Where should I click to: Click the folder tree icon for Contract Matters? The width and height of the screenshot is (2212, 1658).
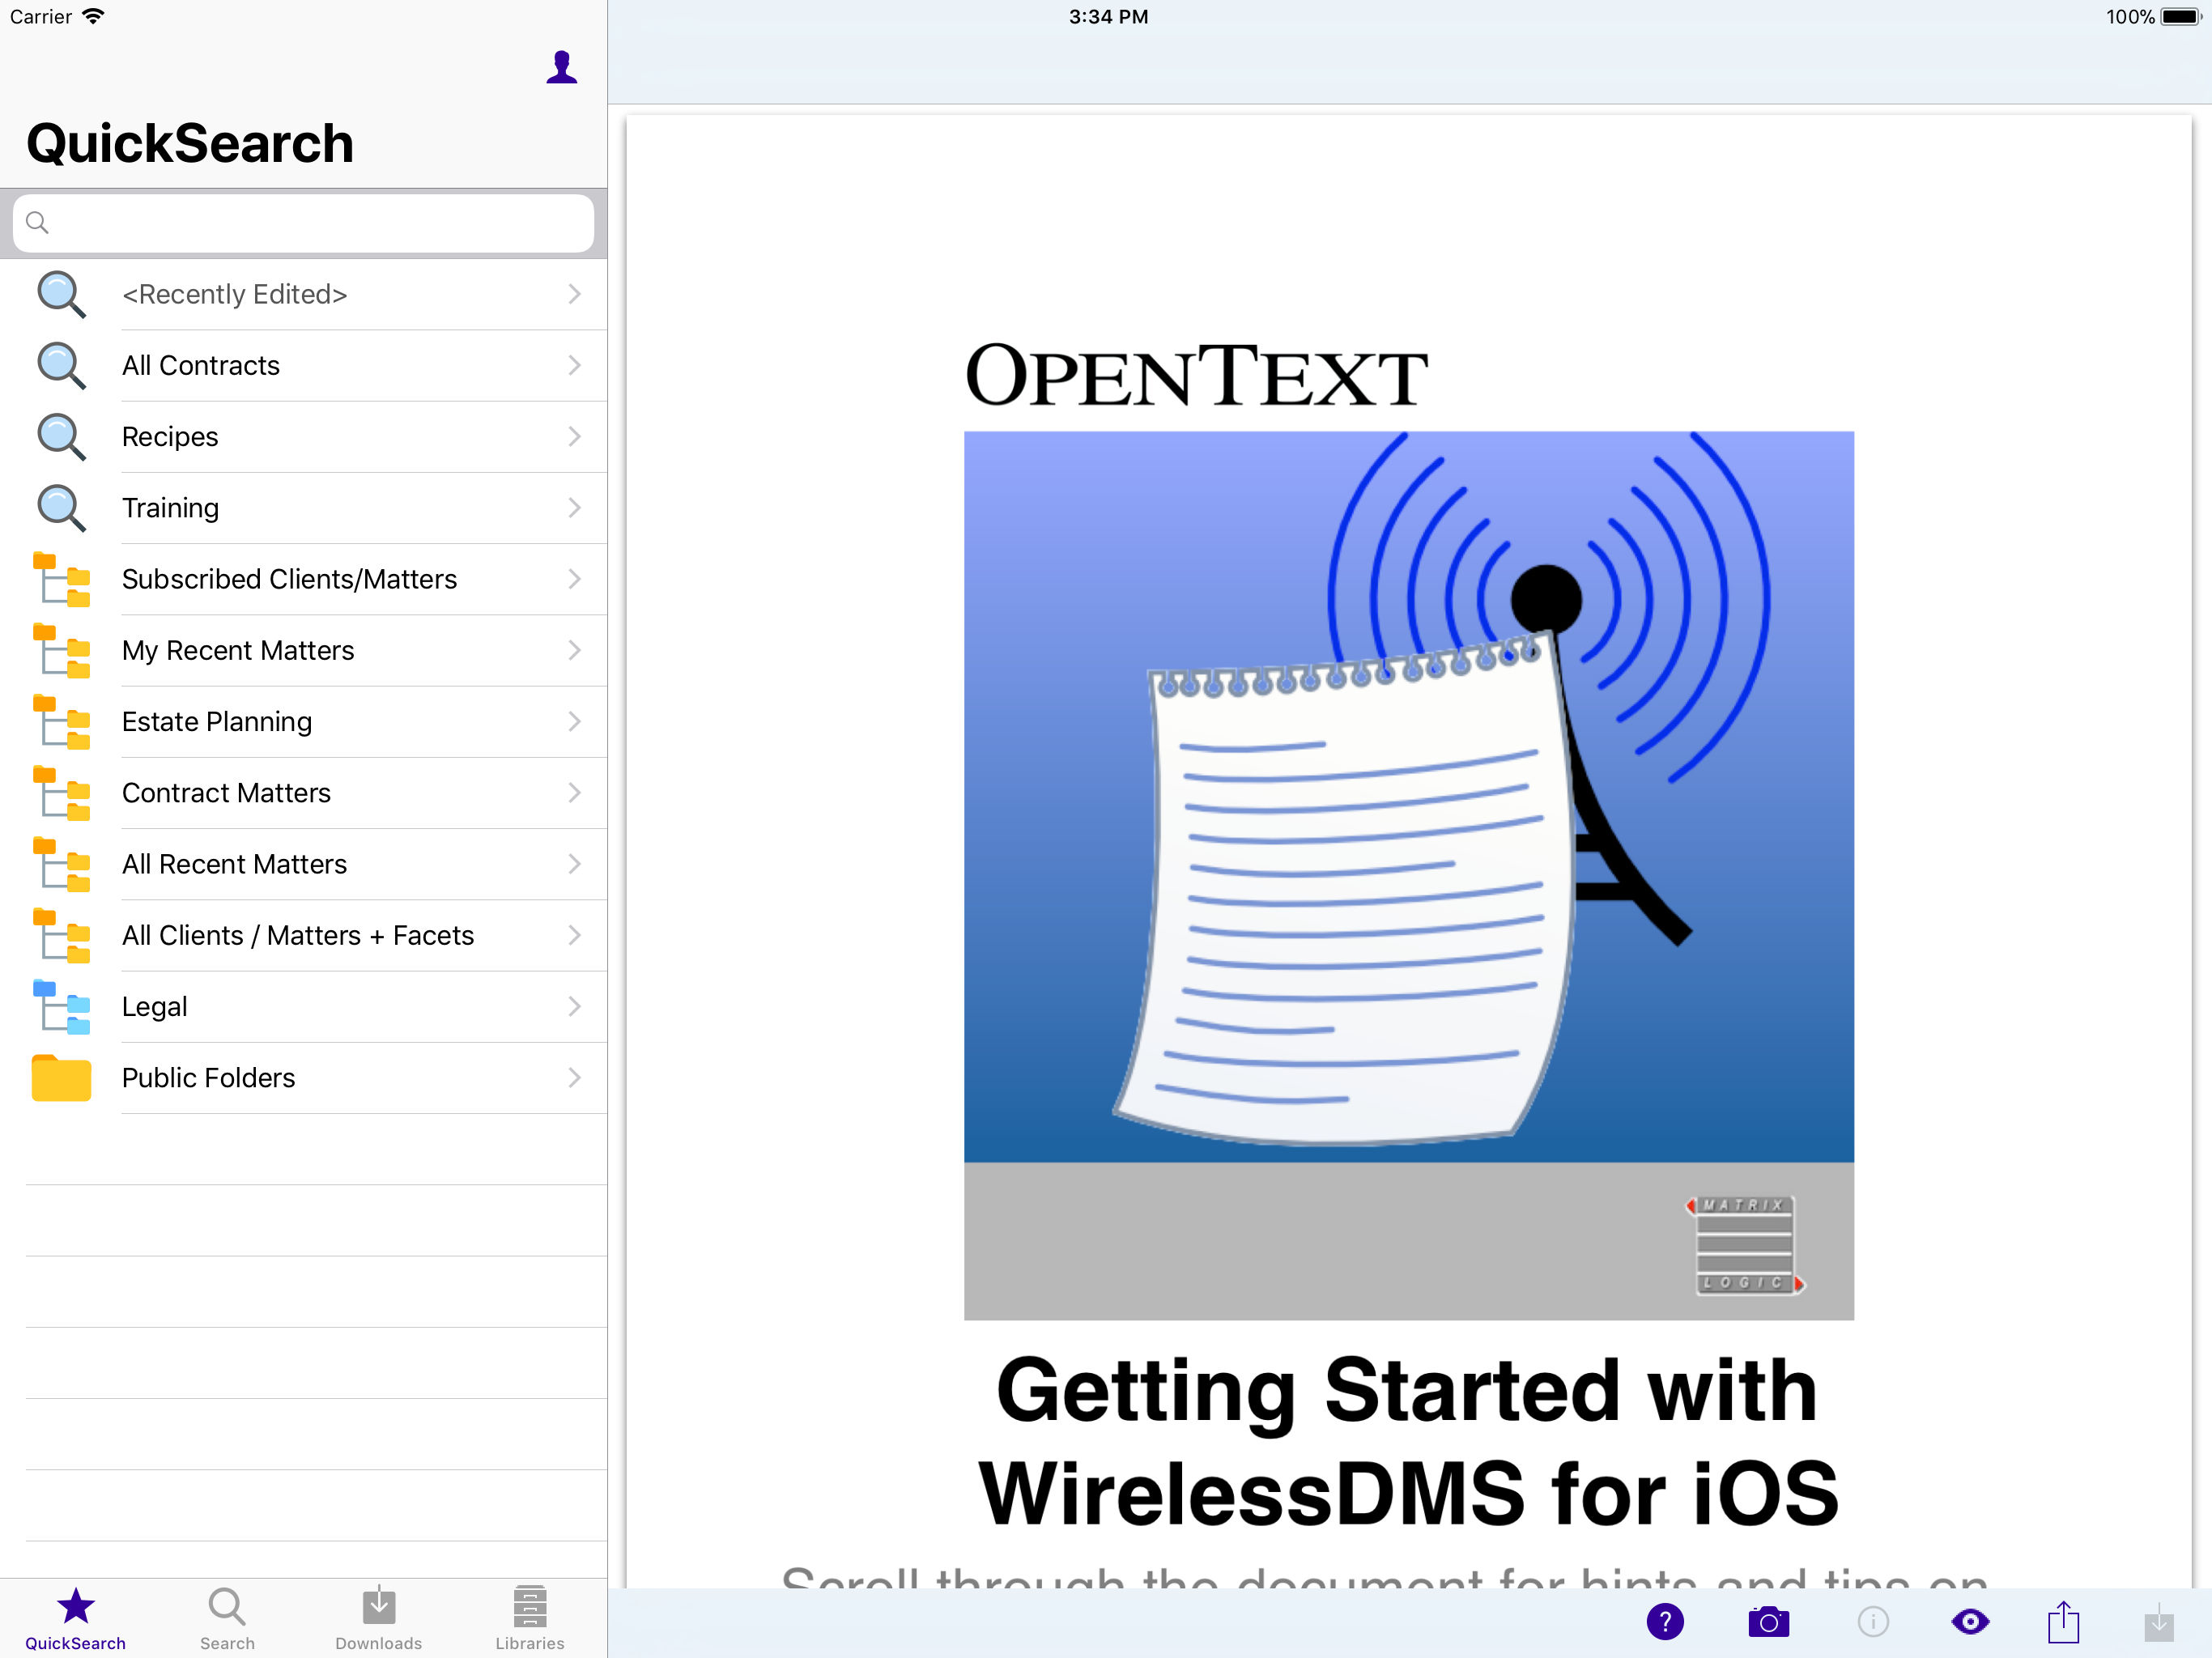61,792
